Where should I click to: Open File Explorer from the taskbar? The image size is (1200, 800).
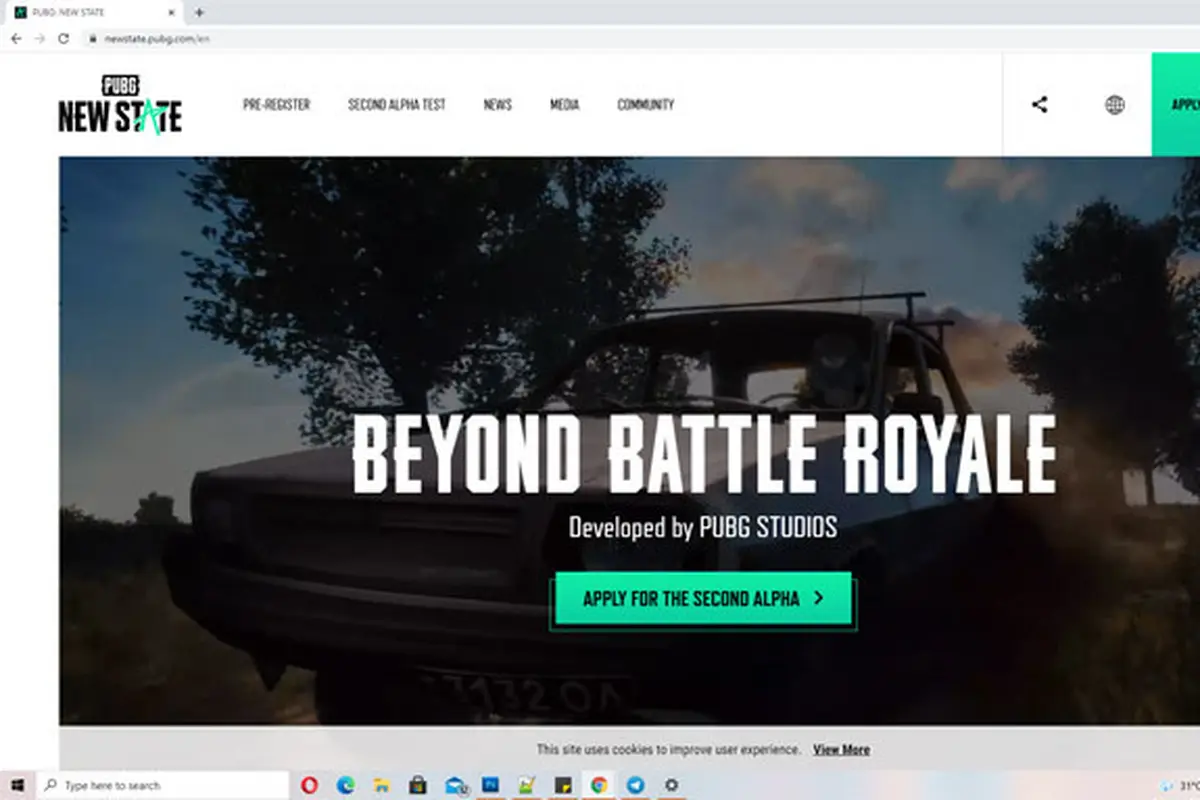click(x=382, y=785)
